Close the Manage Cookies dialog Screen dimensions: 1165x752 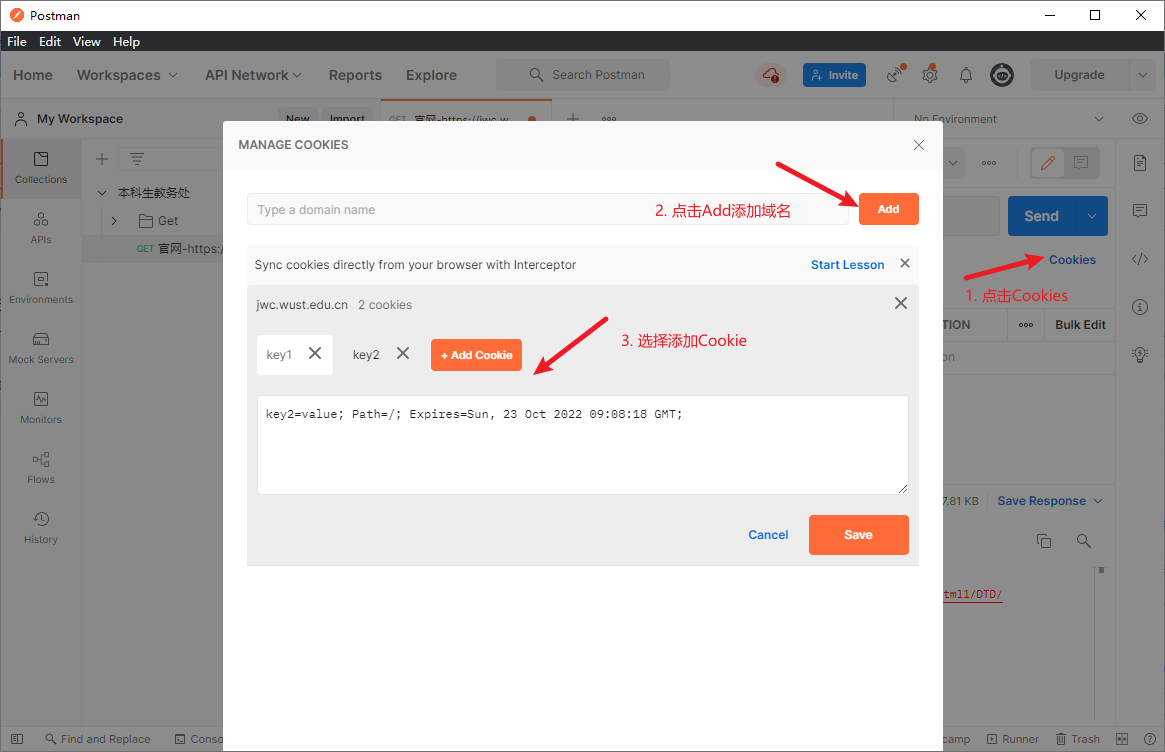[919, 145]
